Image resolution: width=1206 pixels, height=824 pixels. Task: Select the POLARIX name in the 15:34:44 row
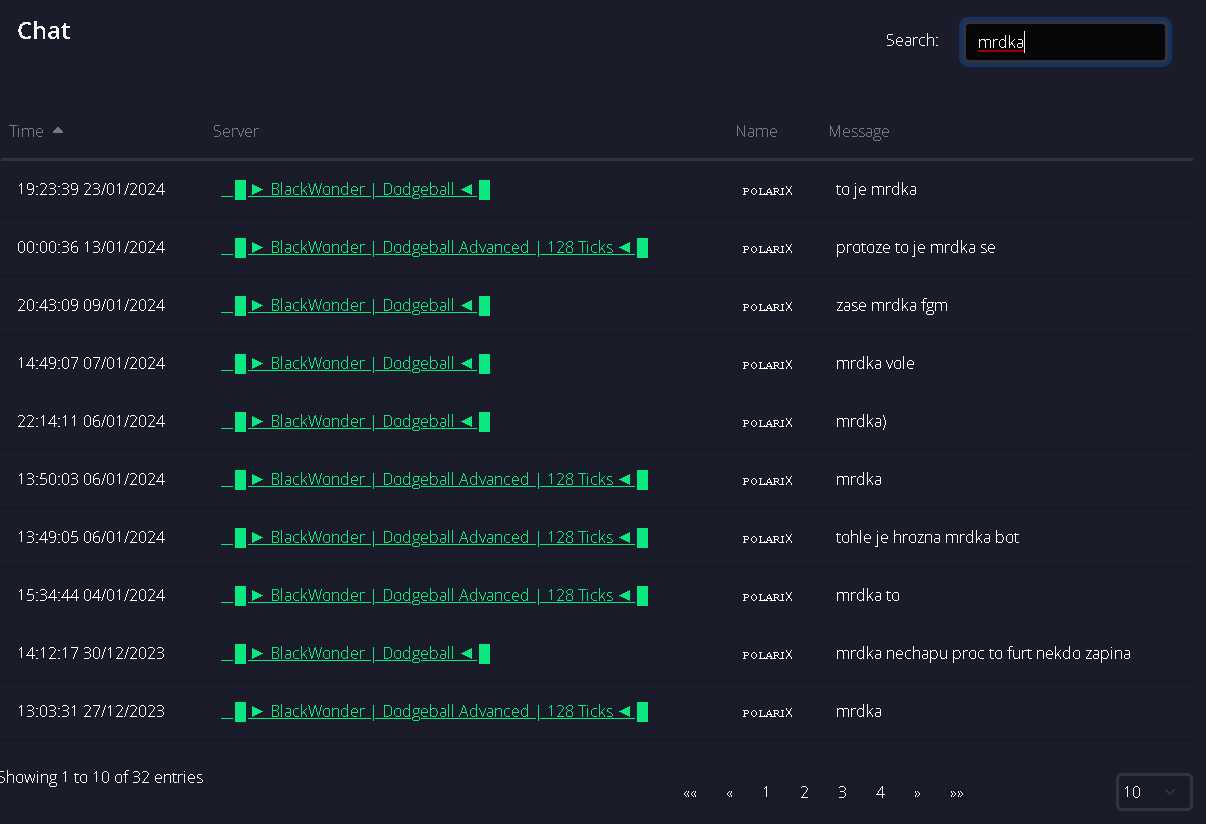[768, 597]
